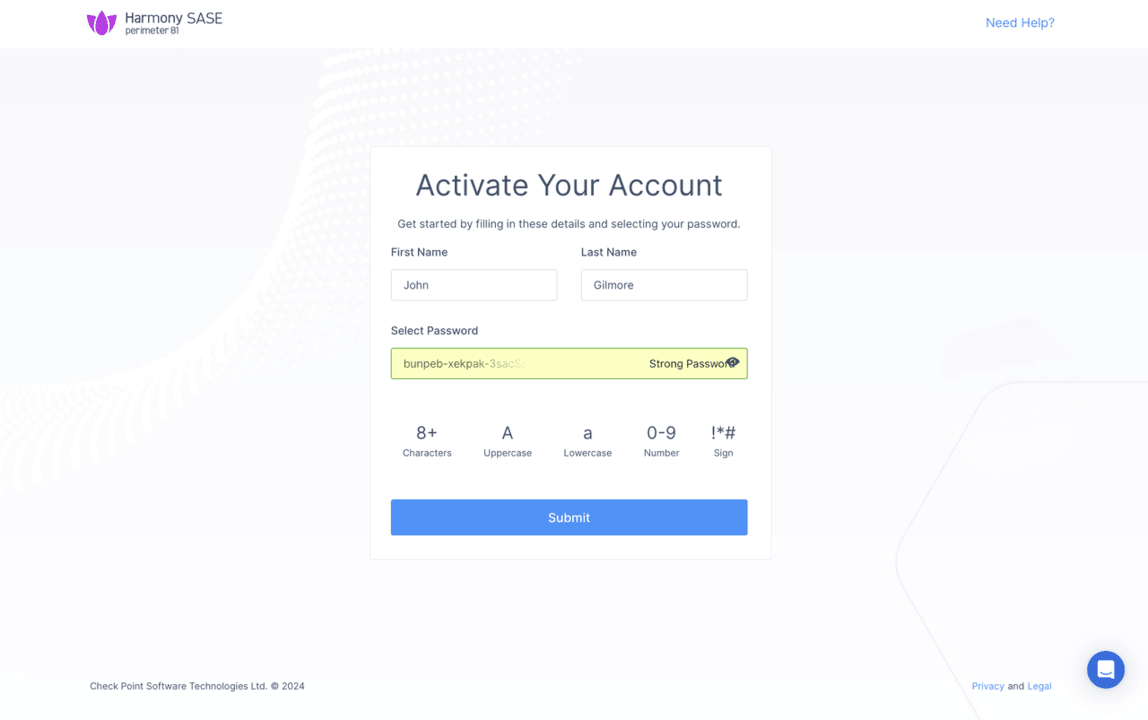
Task: Open the Privacy page
Action: click(x=988, y=686)
